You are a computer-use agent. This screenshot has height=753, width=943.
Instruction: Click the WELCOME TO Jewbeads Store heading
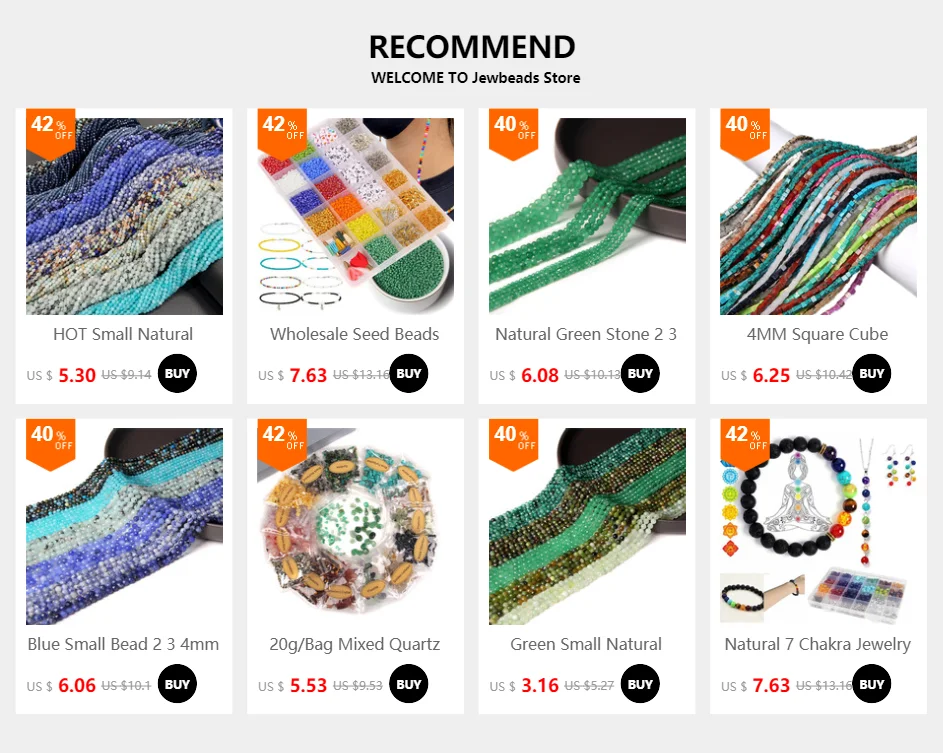click(476, 78)
